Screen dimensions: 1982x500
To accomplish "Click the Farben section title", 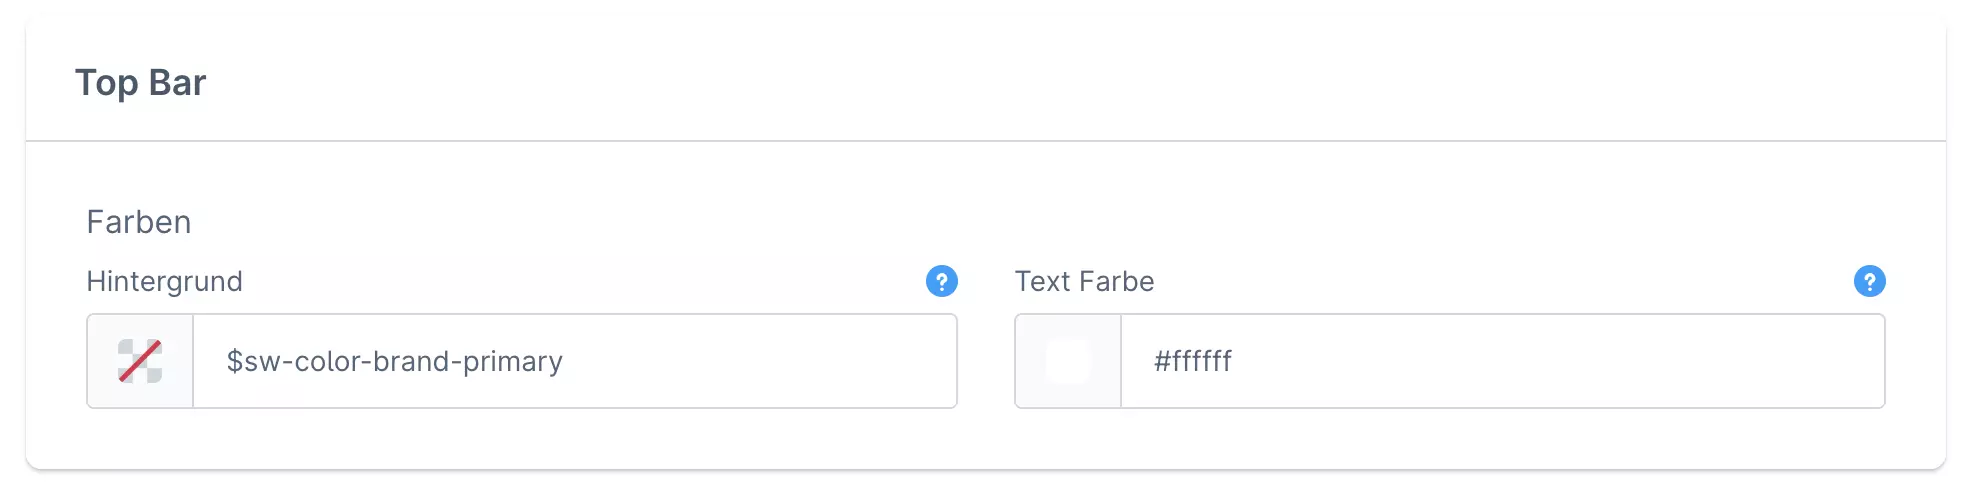I will coord(139,222).
